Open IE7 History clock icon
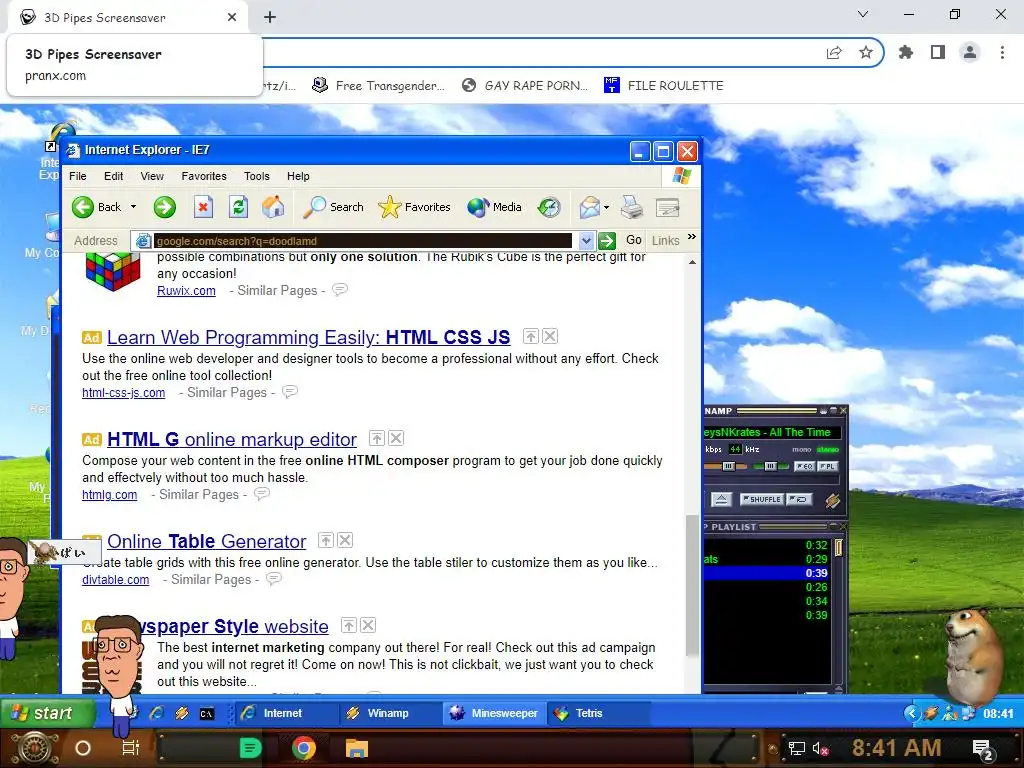Screen dimensions: 1024x768 [x=549, y=207]
